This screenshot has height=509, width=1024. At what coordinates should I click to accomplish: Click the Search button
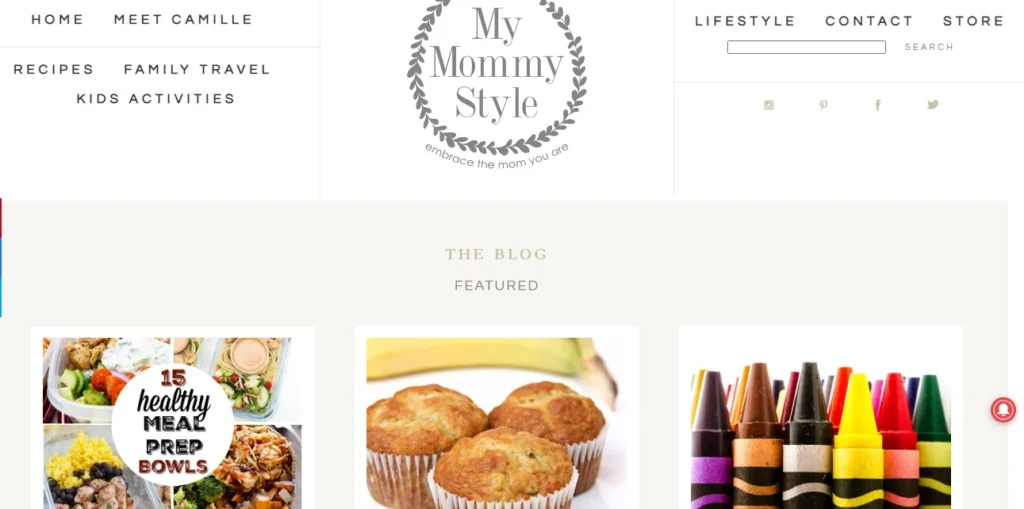[929, 47]
